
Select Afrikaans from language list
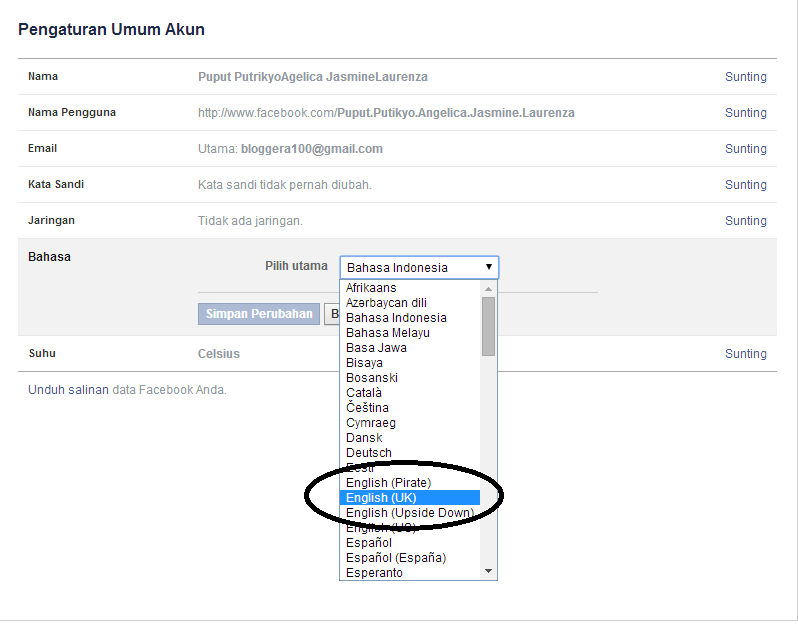(x=410, y=288)
